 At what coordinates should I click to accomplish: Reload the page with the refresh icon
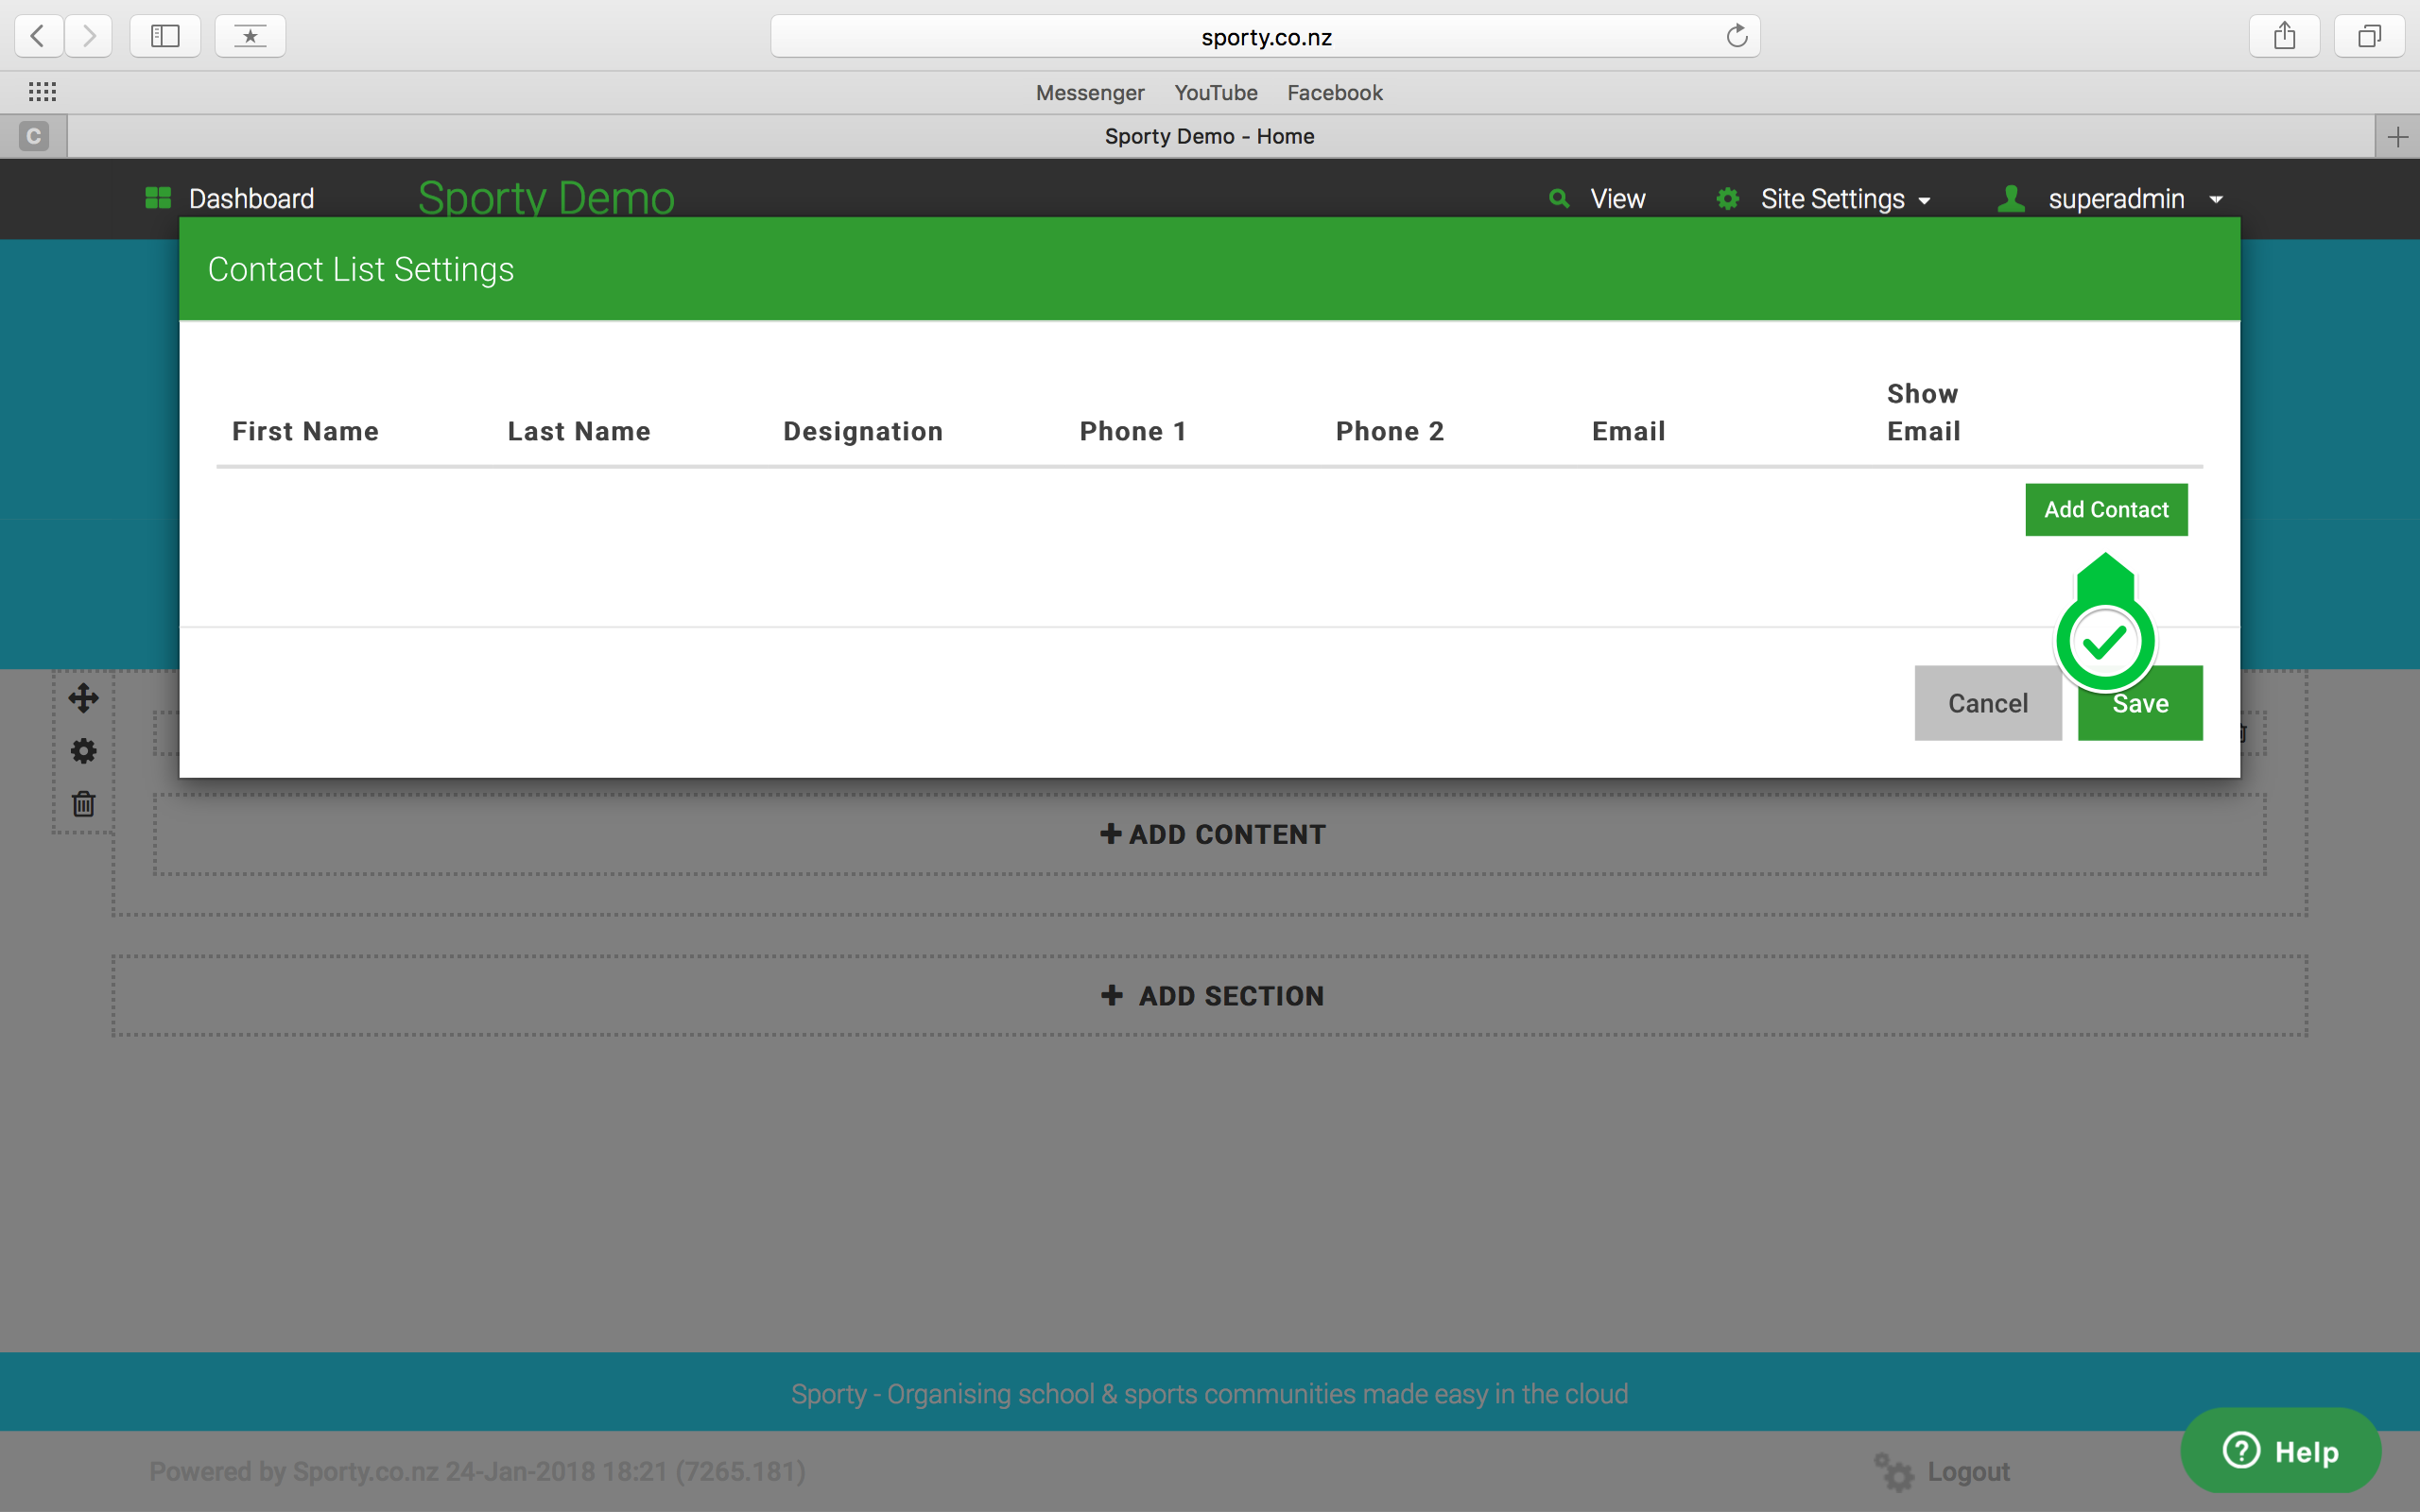[x=1737, y=36]
